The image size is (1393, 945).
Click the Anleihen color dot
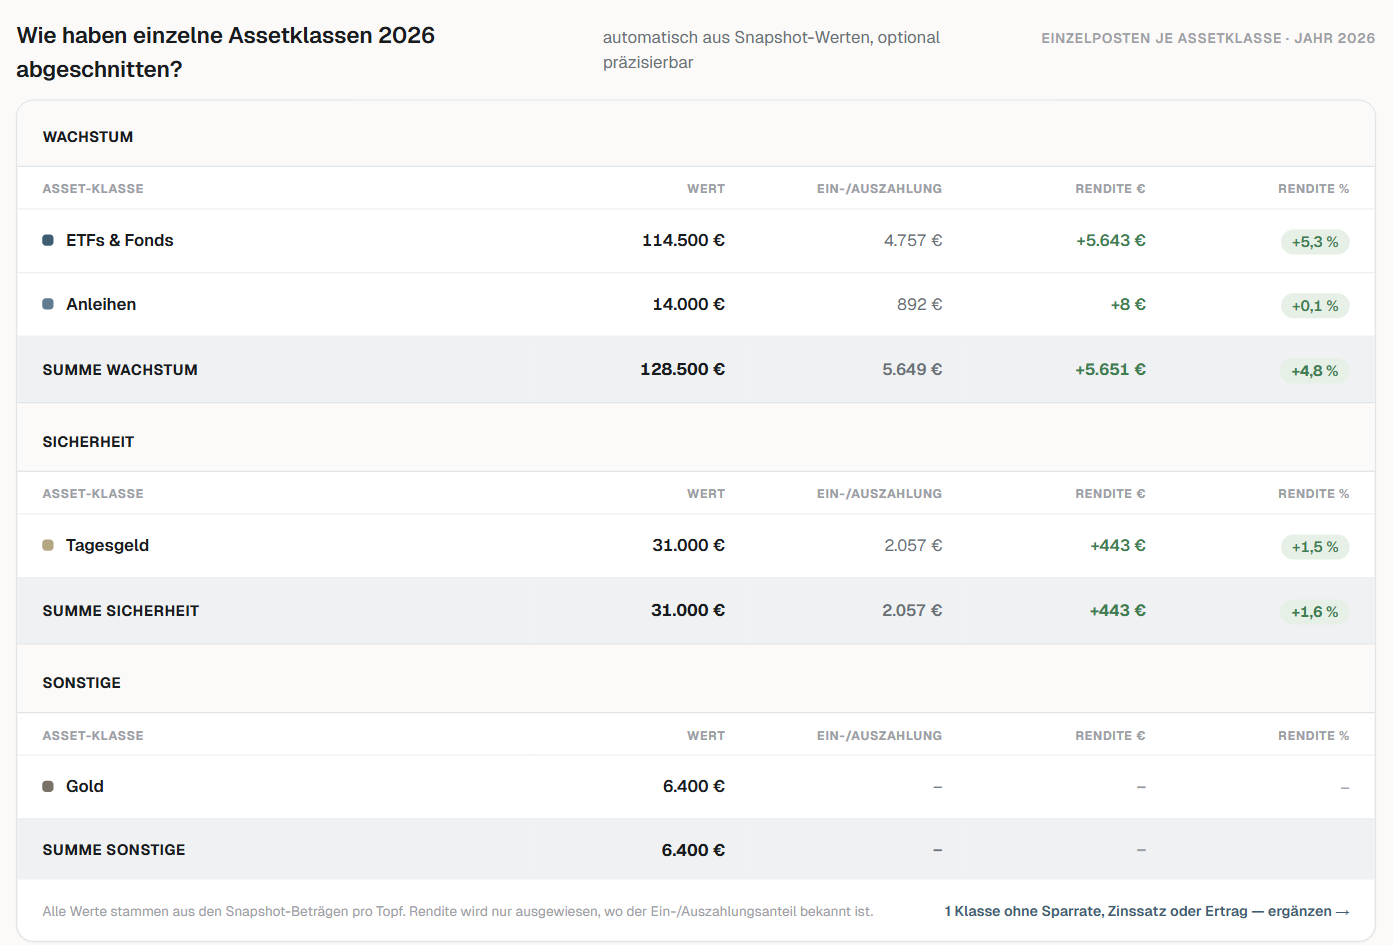click(x=48, y=304)
